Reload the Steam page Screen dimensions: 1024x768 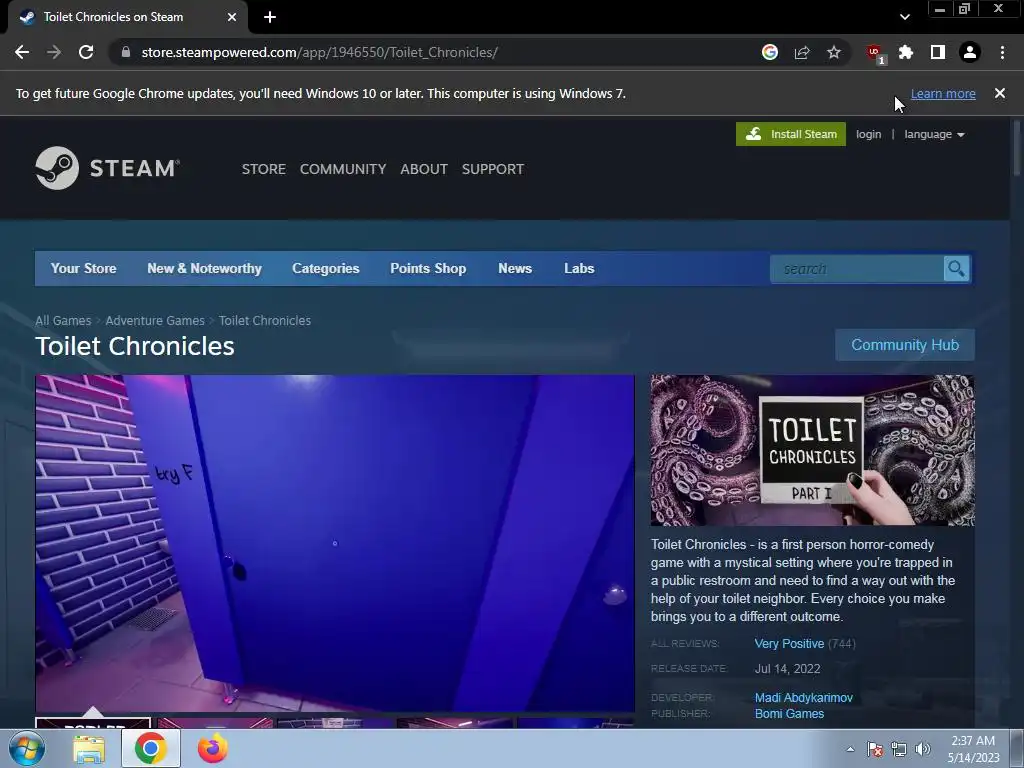(86, 52)
